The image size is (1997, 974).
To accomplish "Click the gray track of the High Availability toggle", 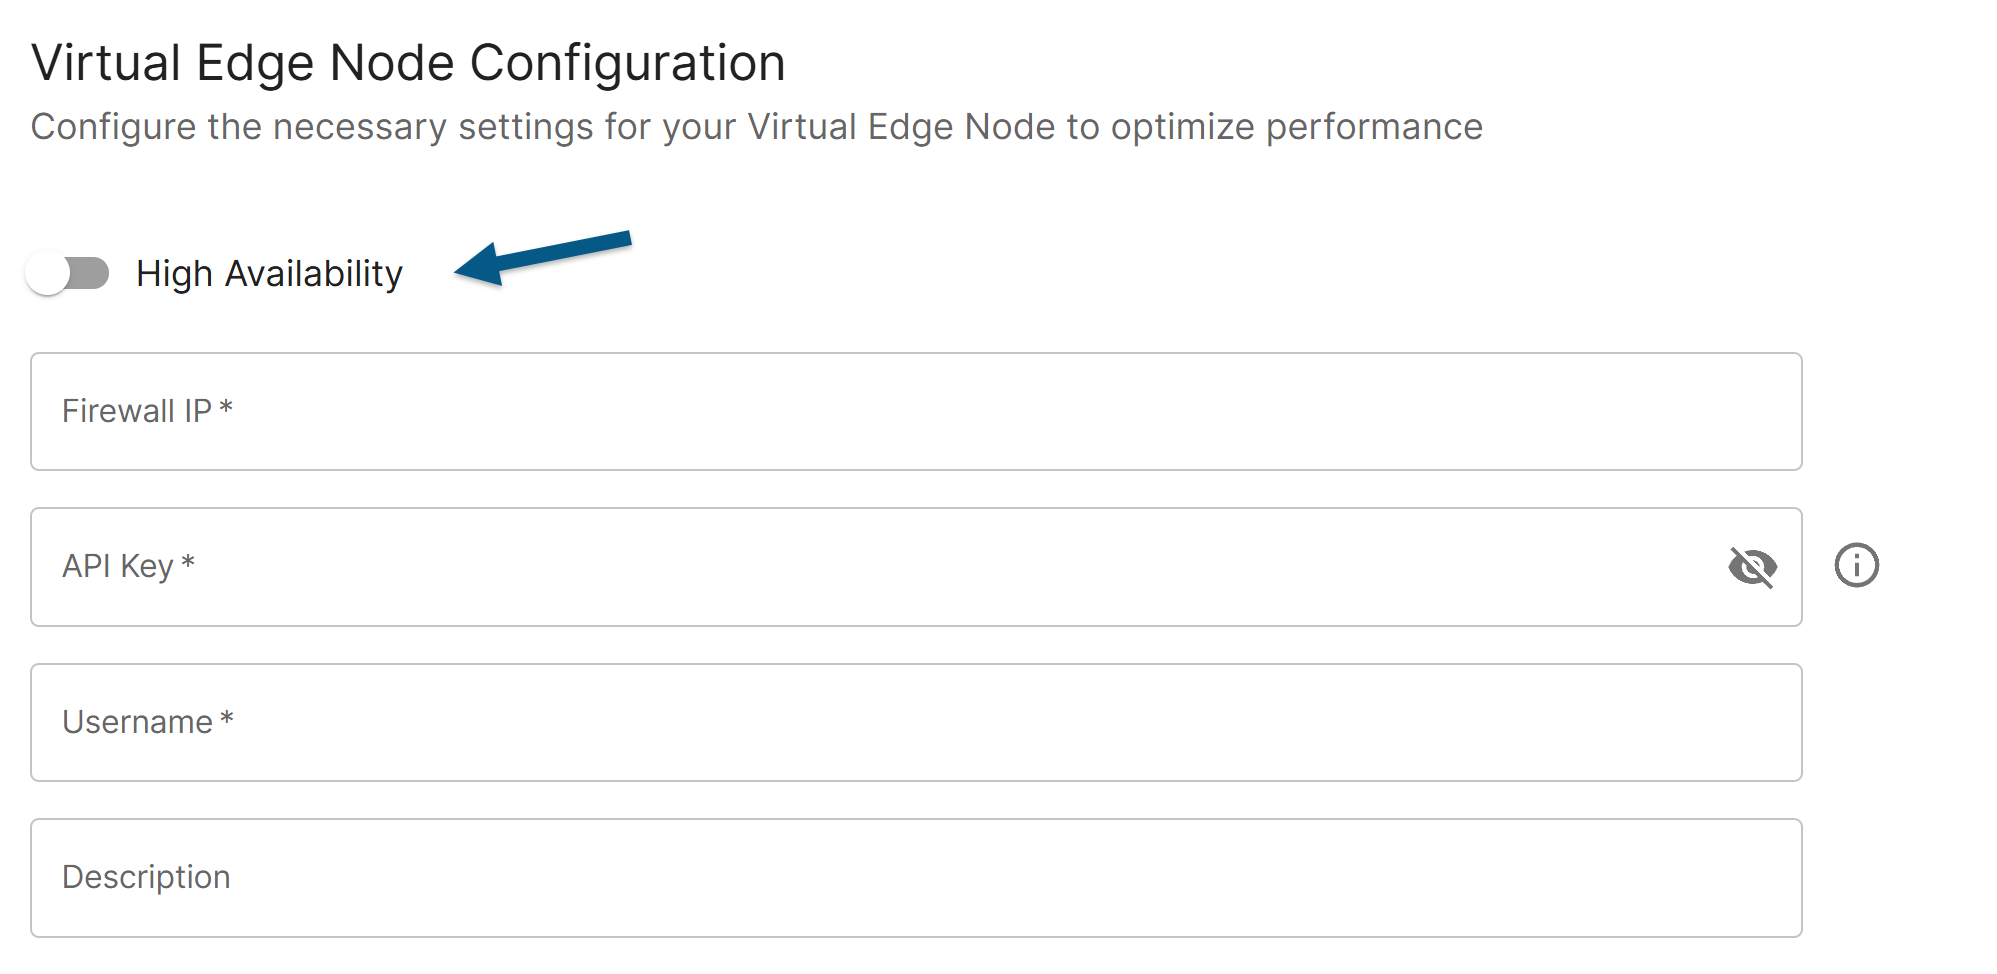I will tap(93, 273).
